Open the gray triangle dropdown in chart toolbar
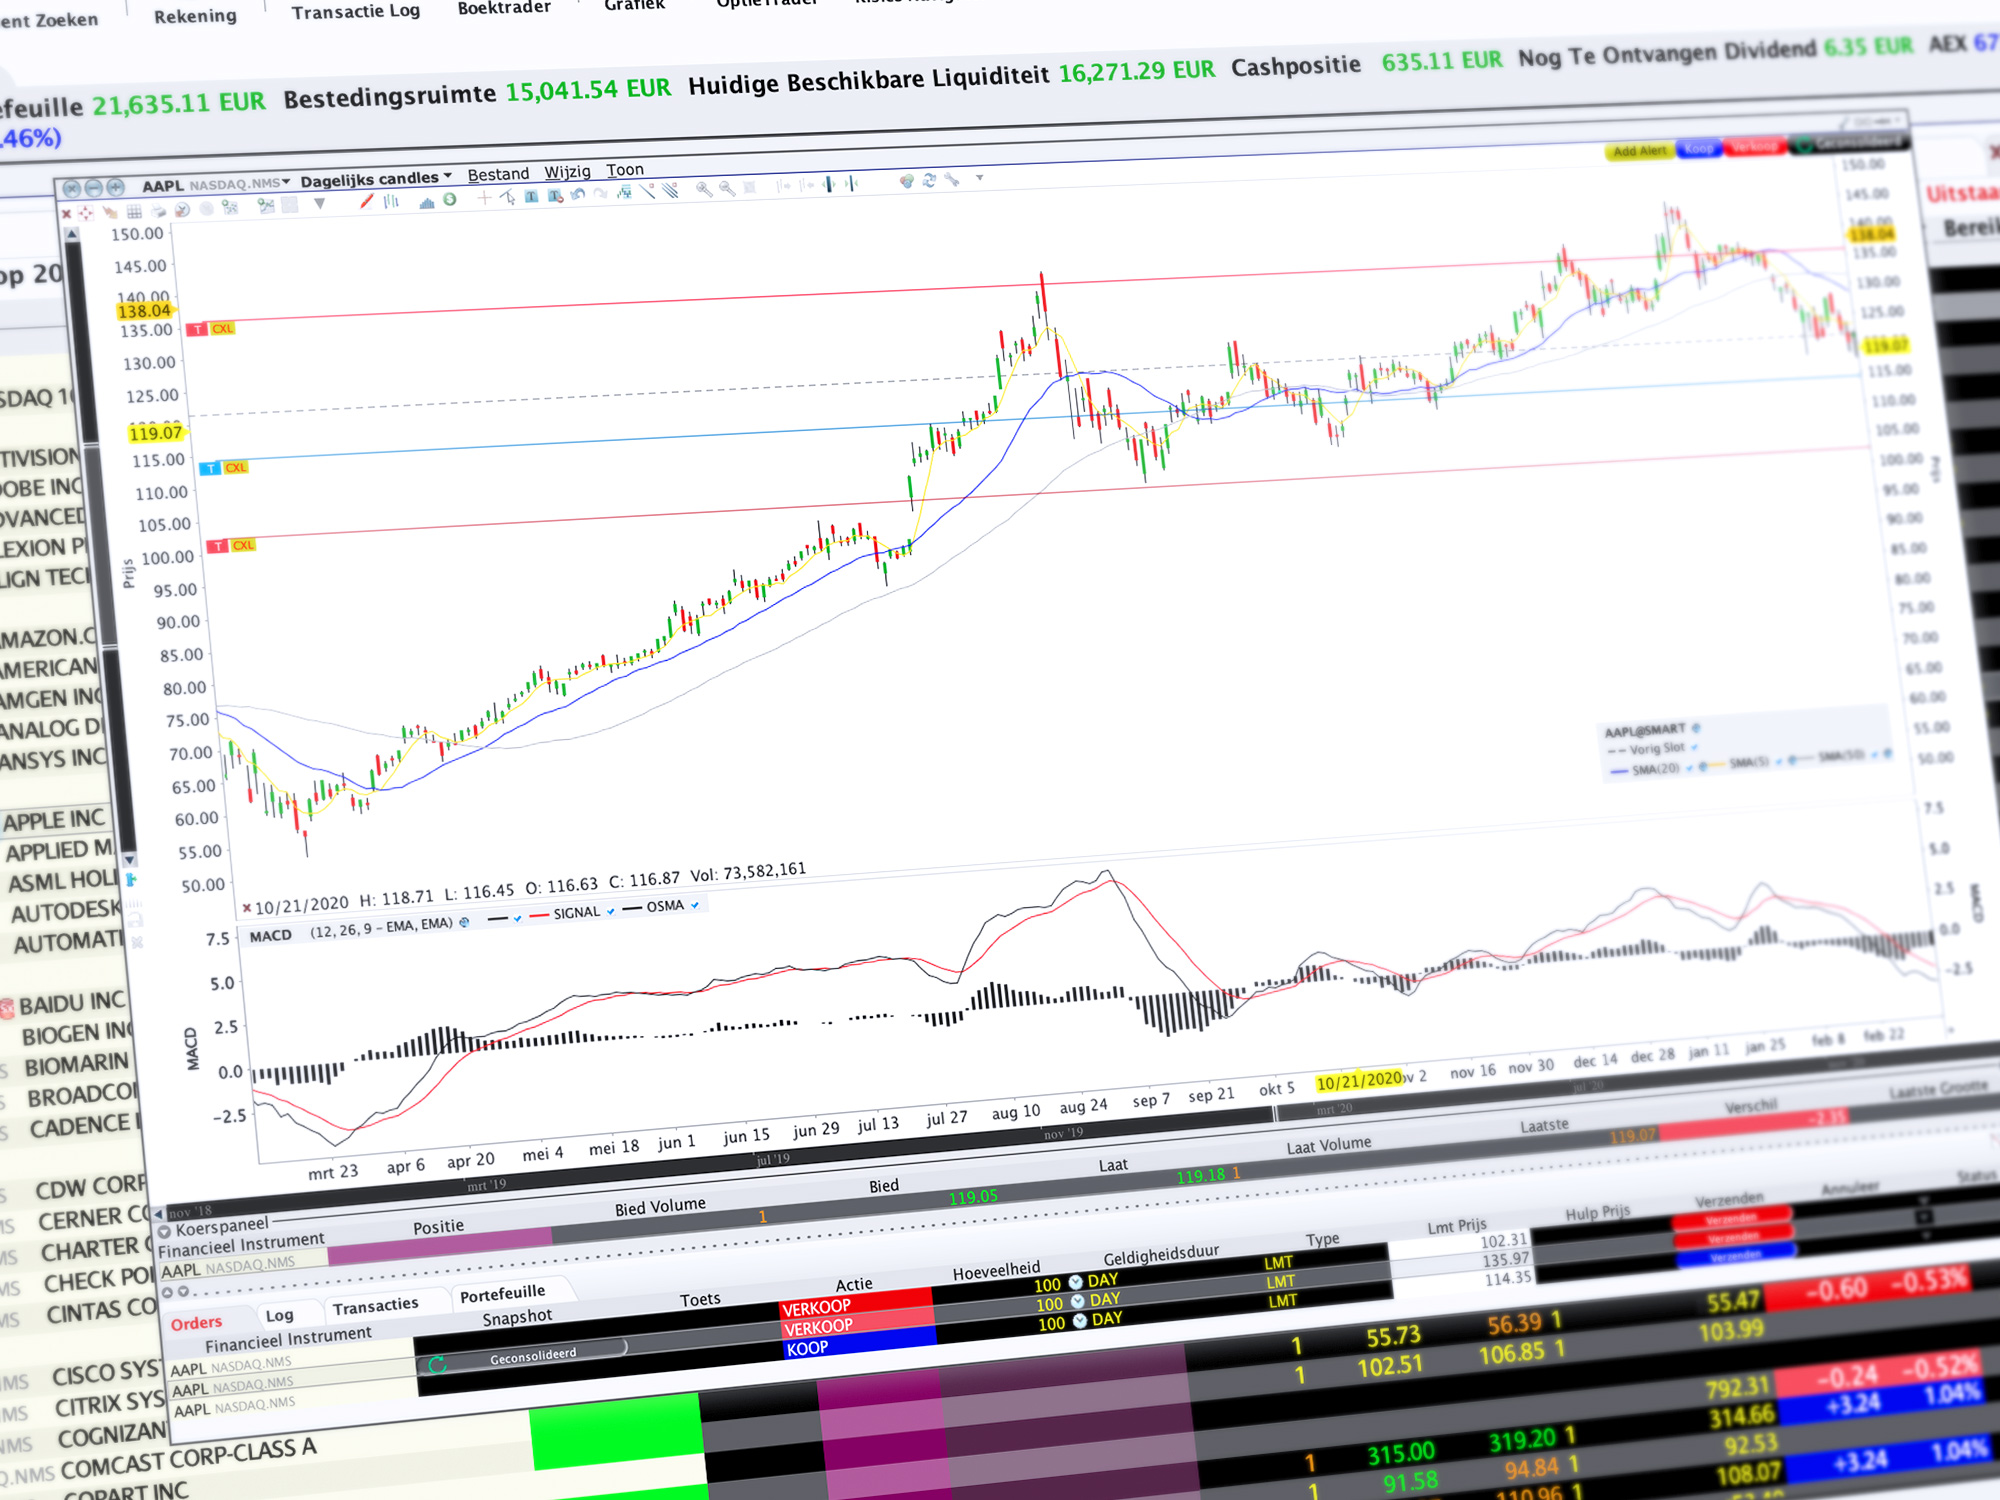 point(319,204)
